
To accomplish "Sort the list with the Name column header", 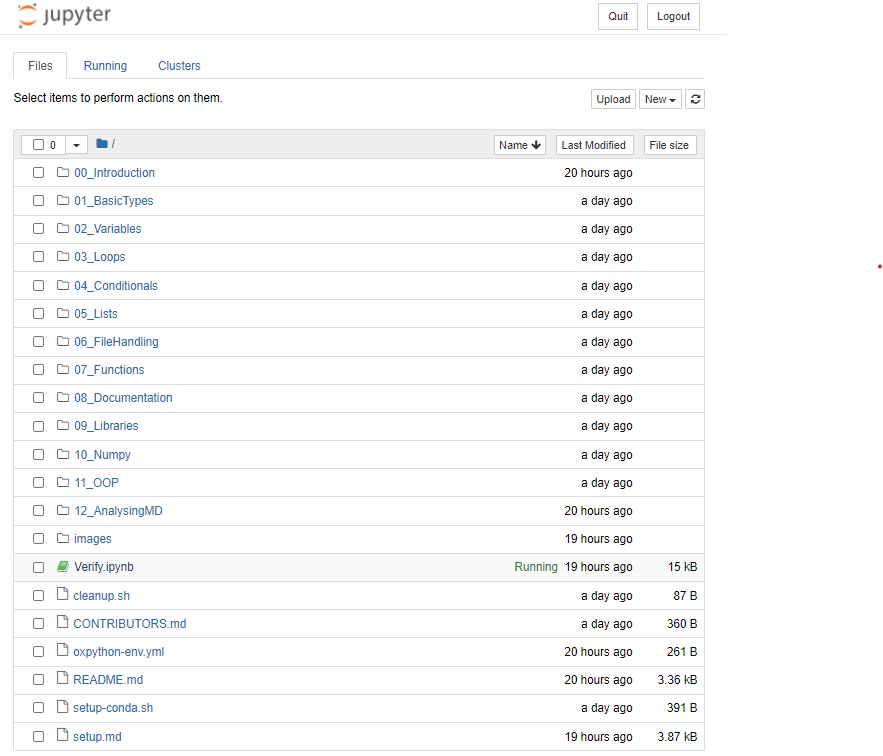I will click(x=520, y=145).
